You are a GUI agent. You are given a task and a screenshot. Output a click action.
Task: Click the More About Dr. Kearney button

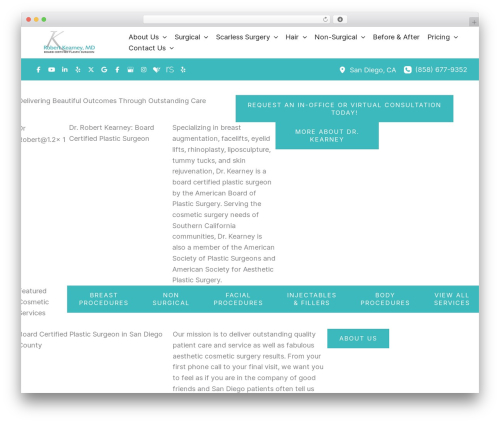click(x=327, y=135)
